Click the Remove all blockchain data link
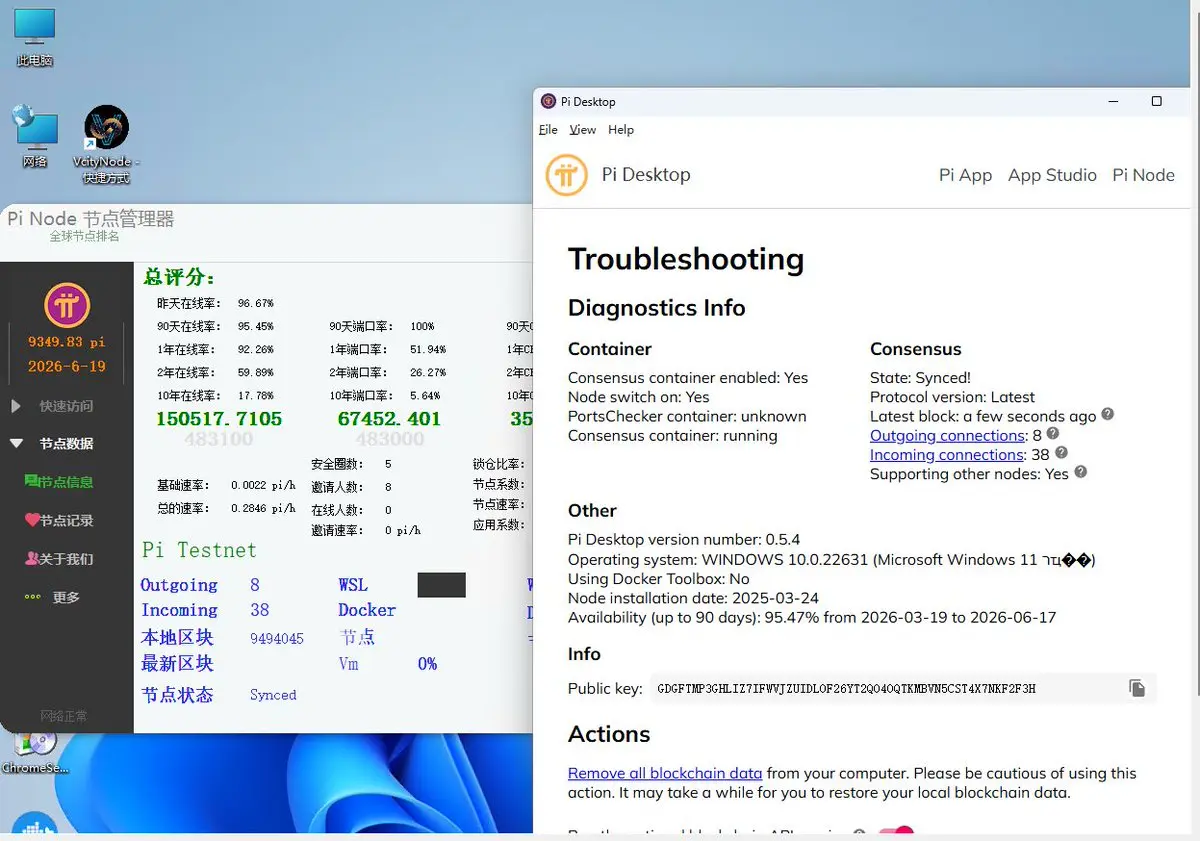 (665, 773)
